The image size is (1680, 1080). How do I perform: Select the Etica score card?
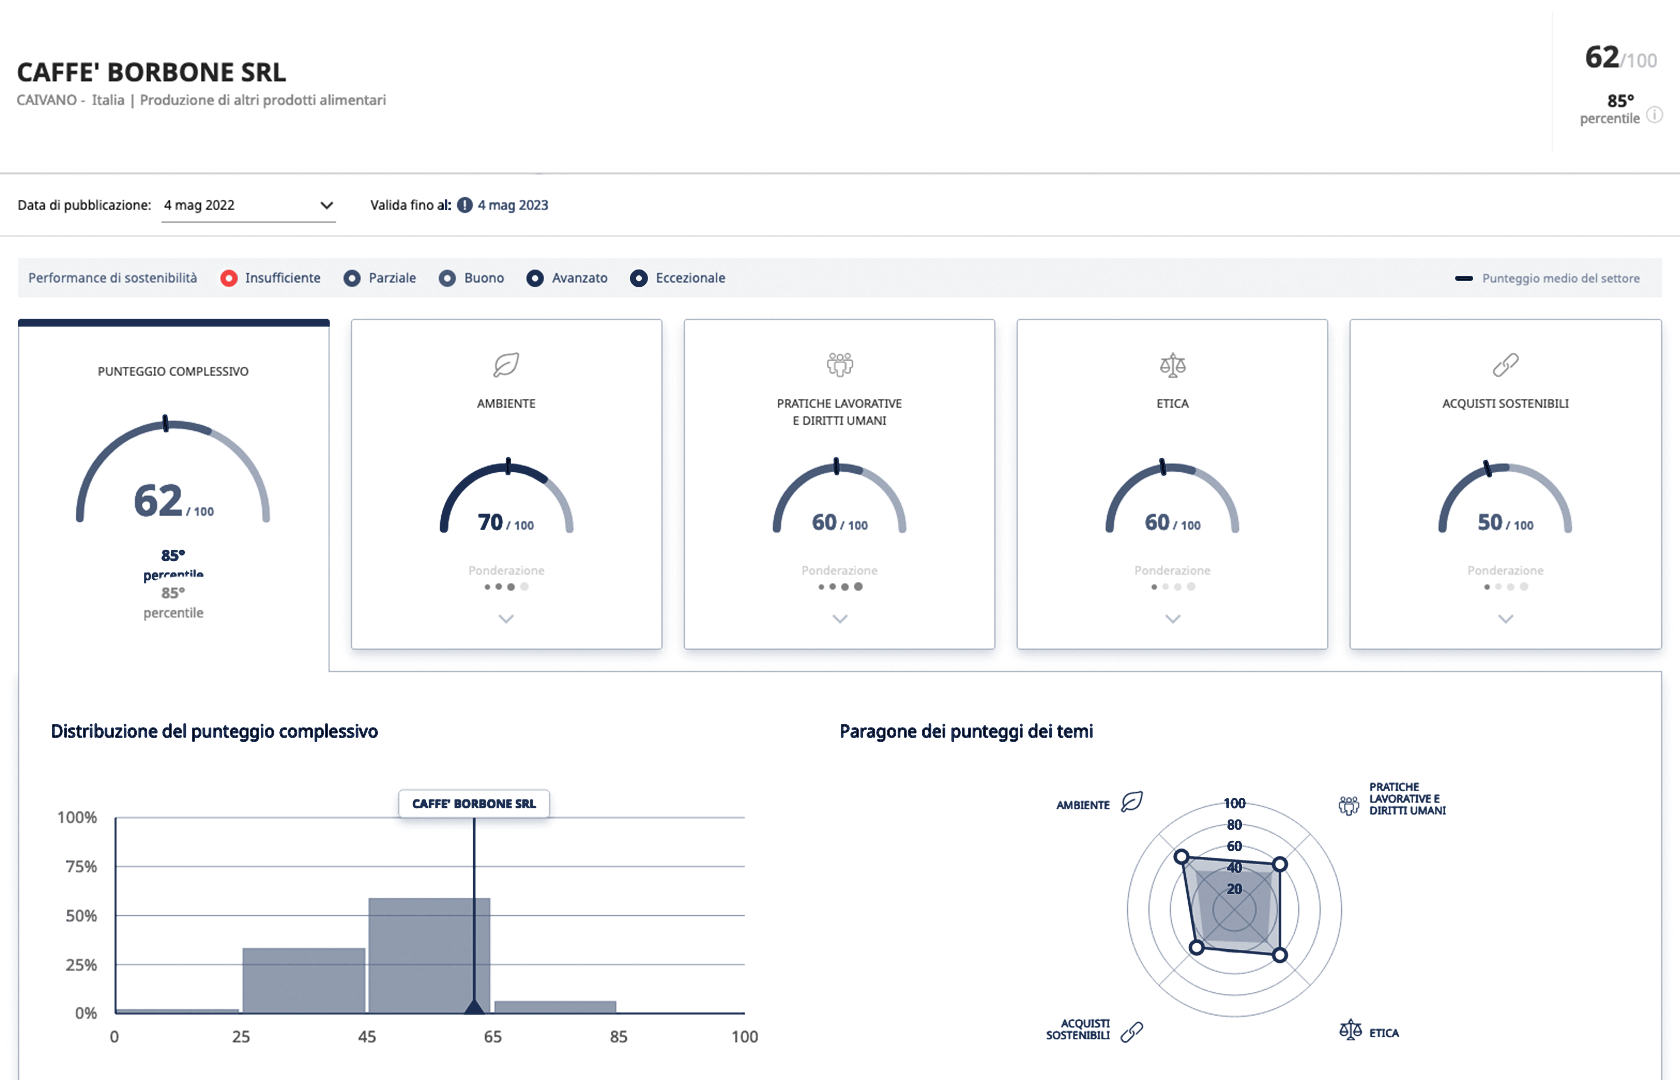(x=1173, y=484)
